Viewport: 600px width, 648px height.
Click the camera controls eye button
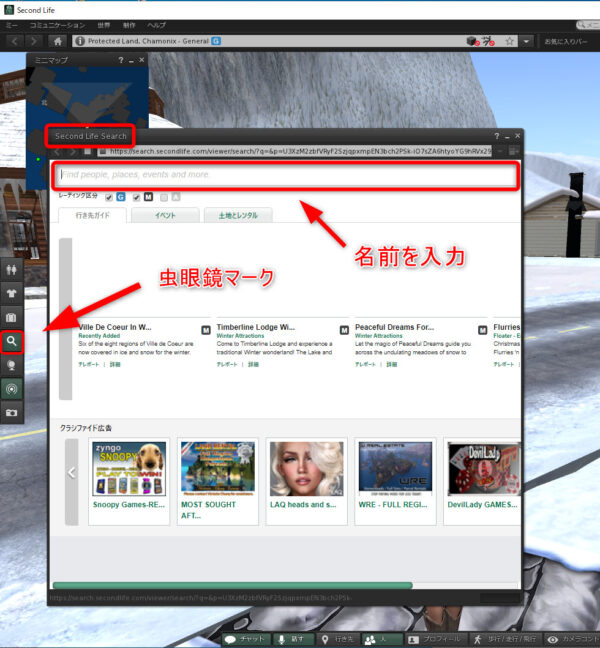click(572, 639)
